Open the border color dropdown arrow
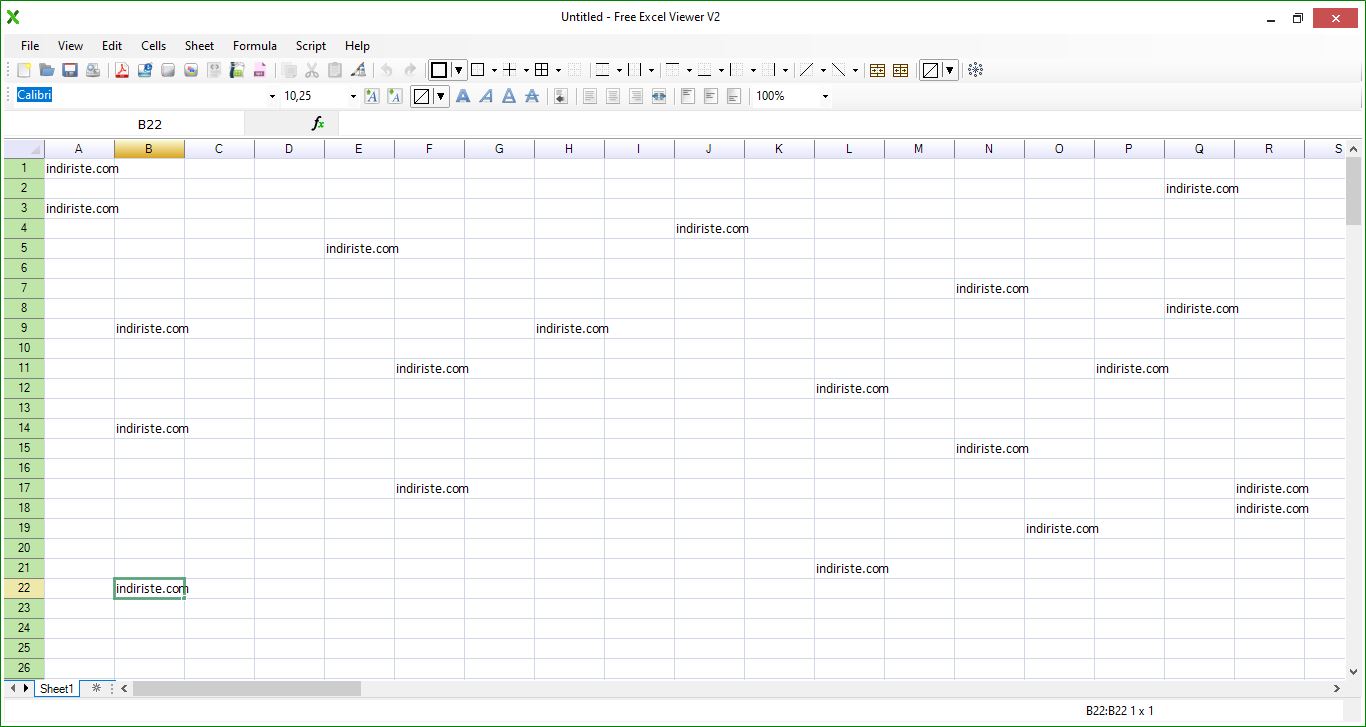 coord(459,70)
